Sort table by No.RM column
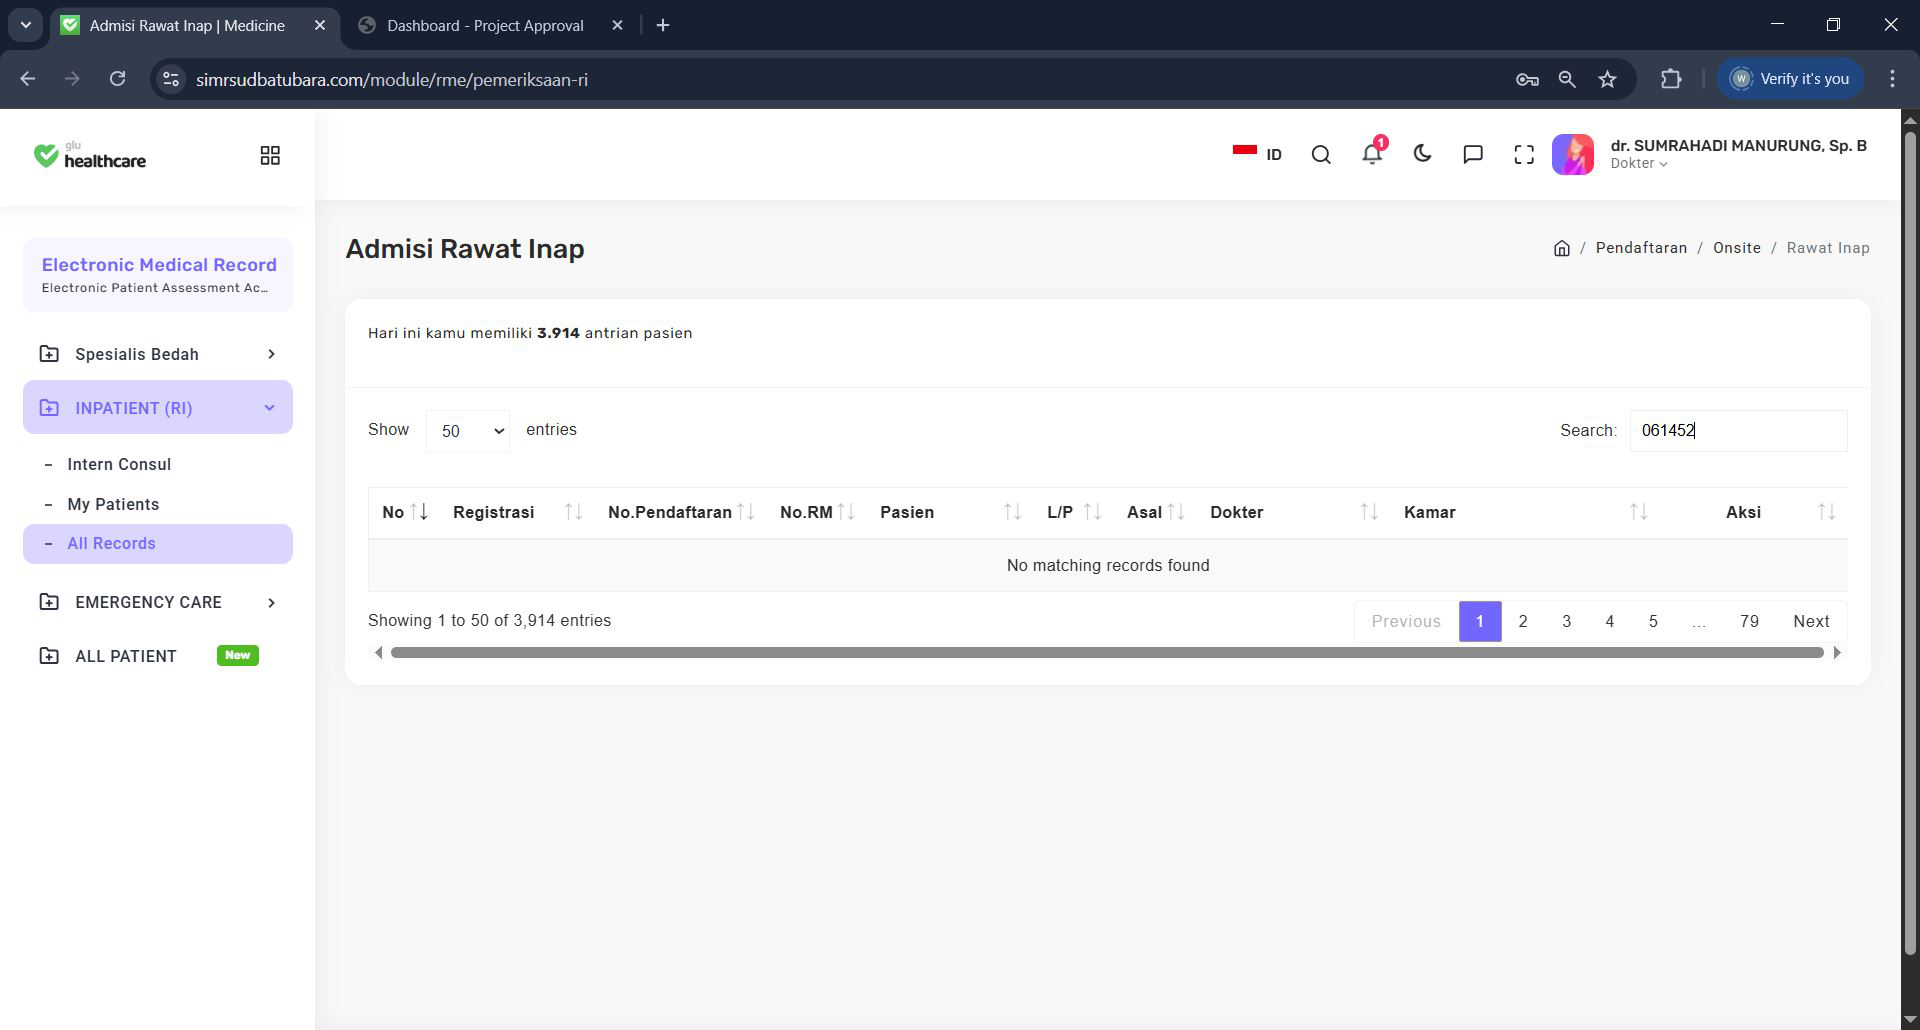Screen dimensions: 1920x1030 click(x=817, y=512)
